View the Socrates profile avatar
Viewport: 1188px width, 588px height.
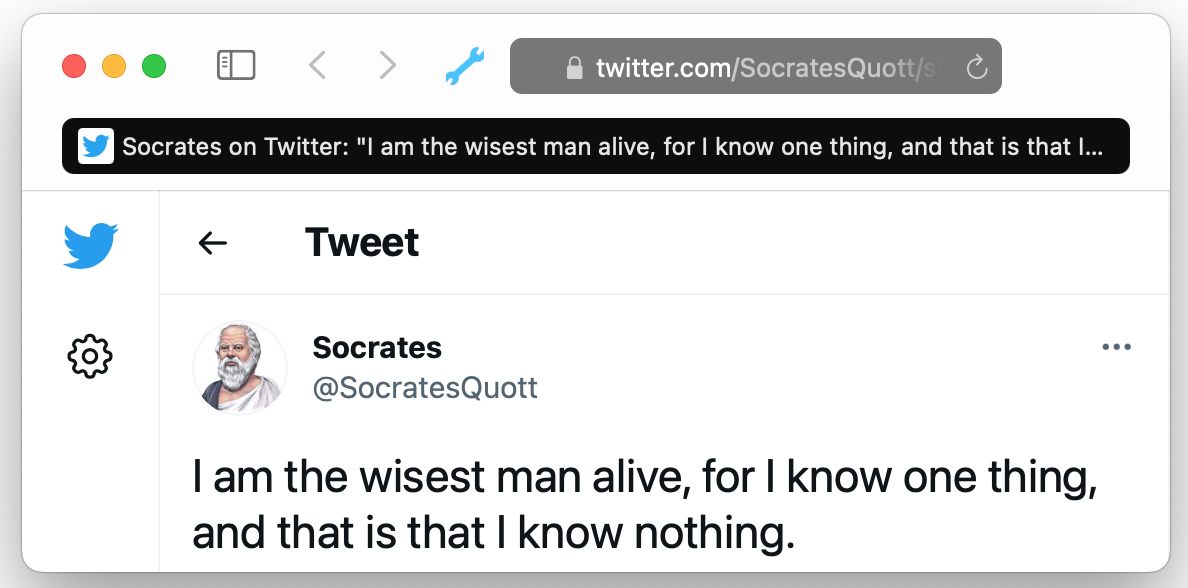pyautogui.click(x=240, y=368)
